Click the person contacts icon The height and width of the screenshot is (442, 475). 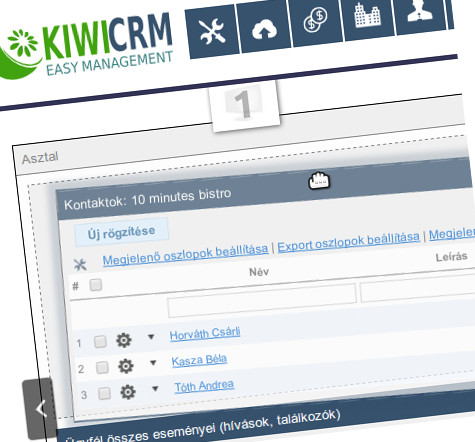coord(420,13)
